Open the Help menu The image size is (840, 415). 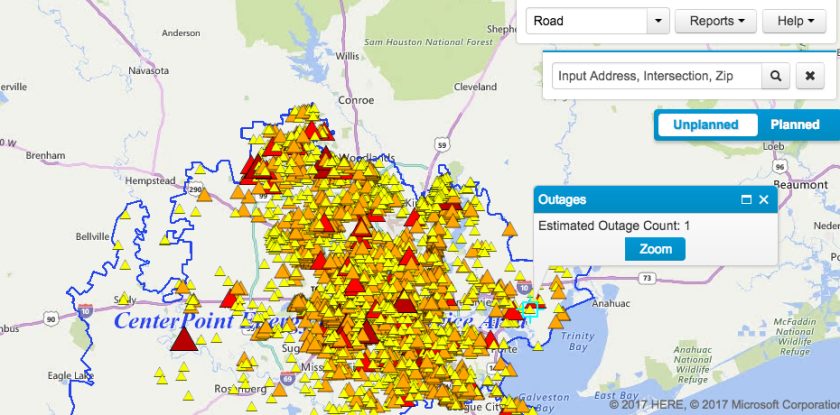point(795,21)
